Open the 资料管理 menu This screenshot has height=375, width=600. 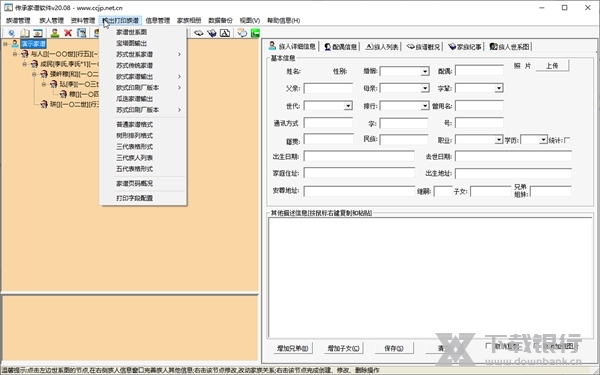[x=83, y=20]
